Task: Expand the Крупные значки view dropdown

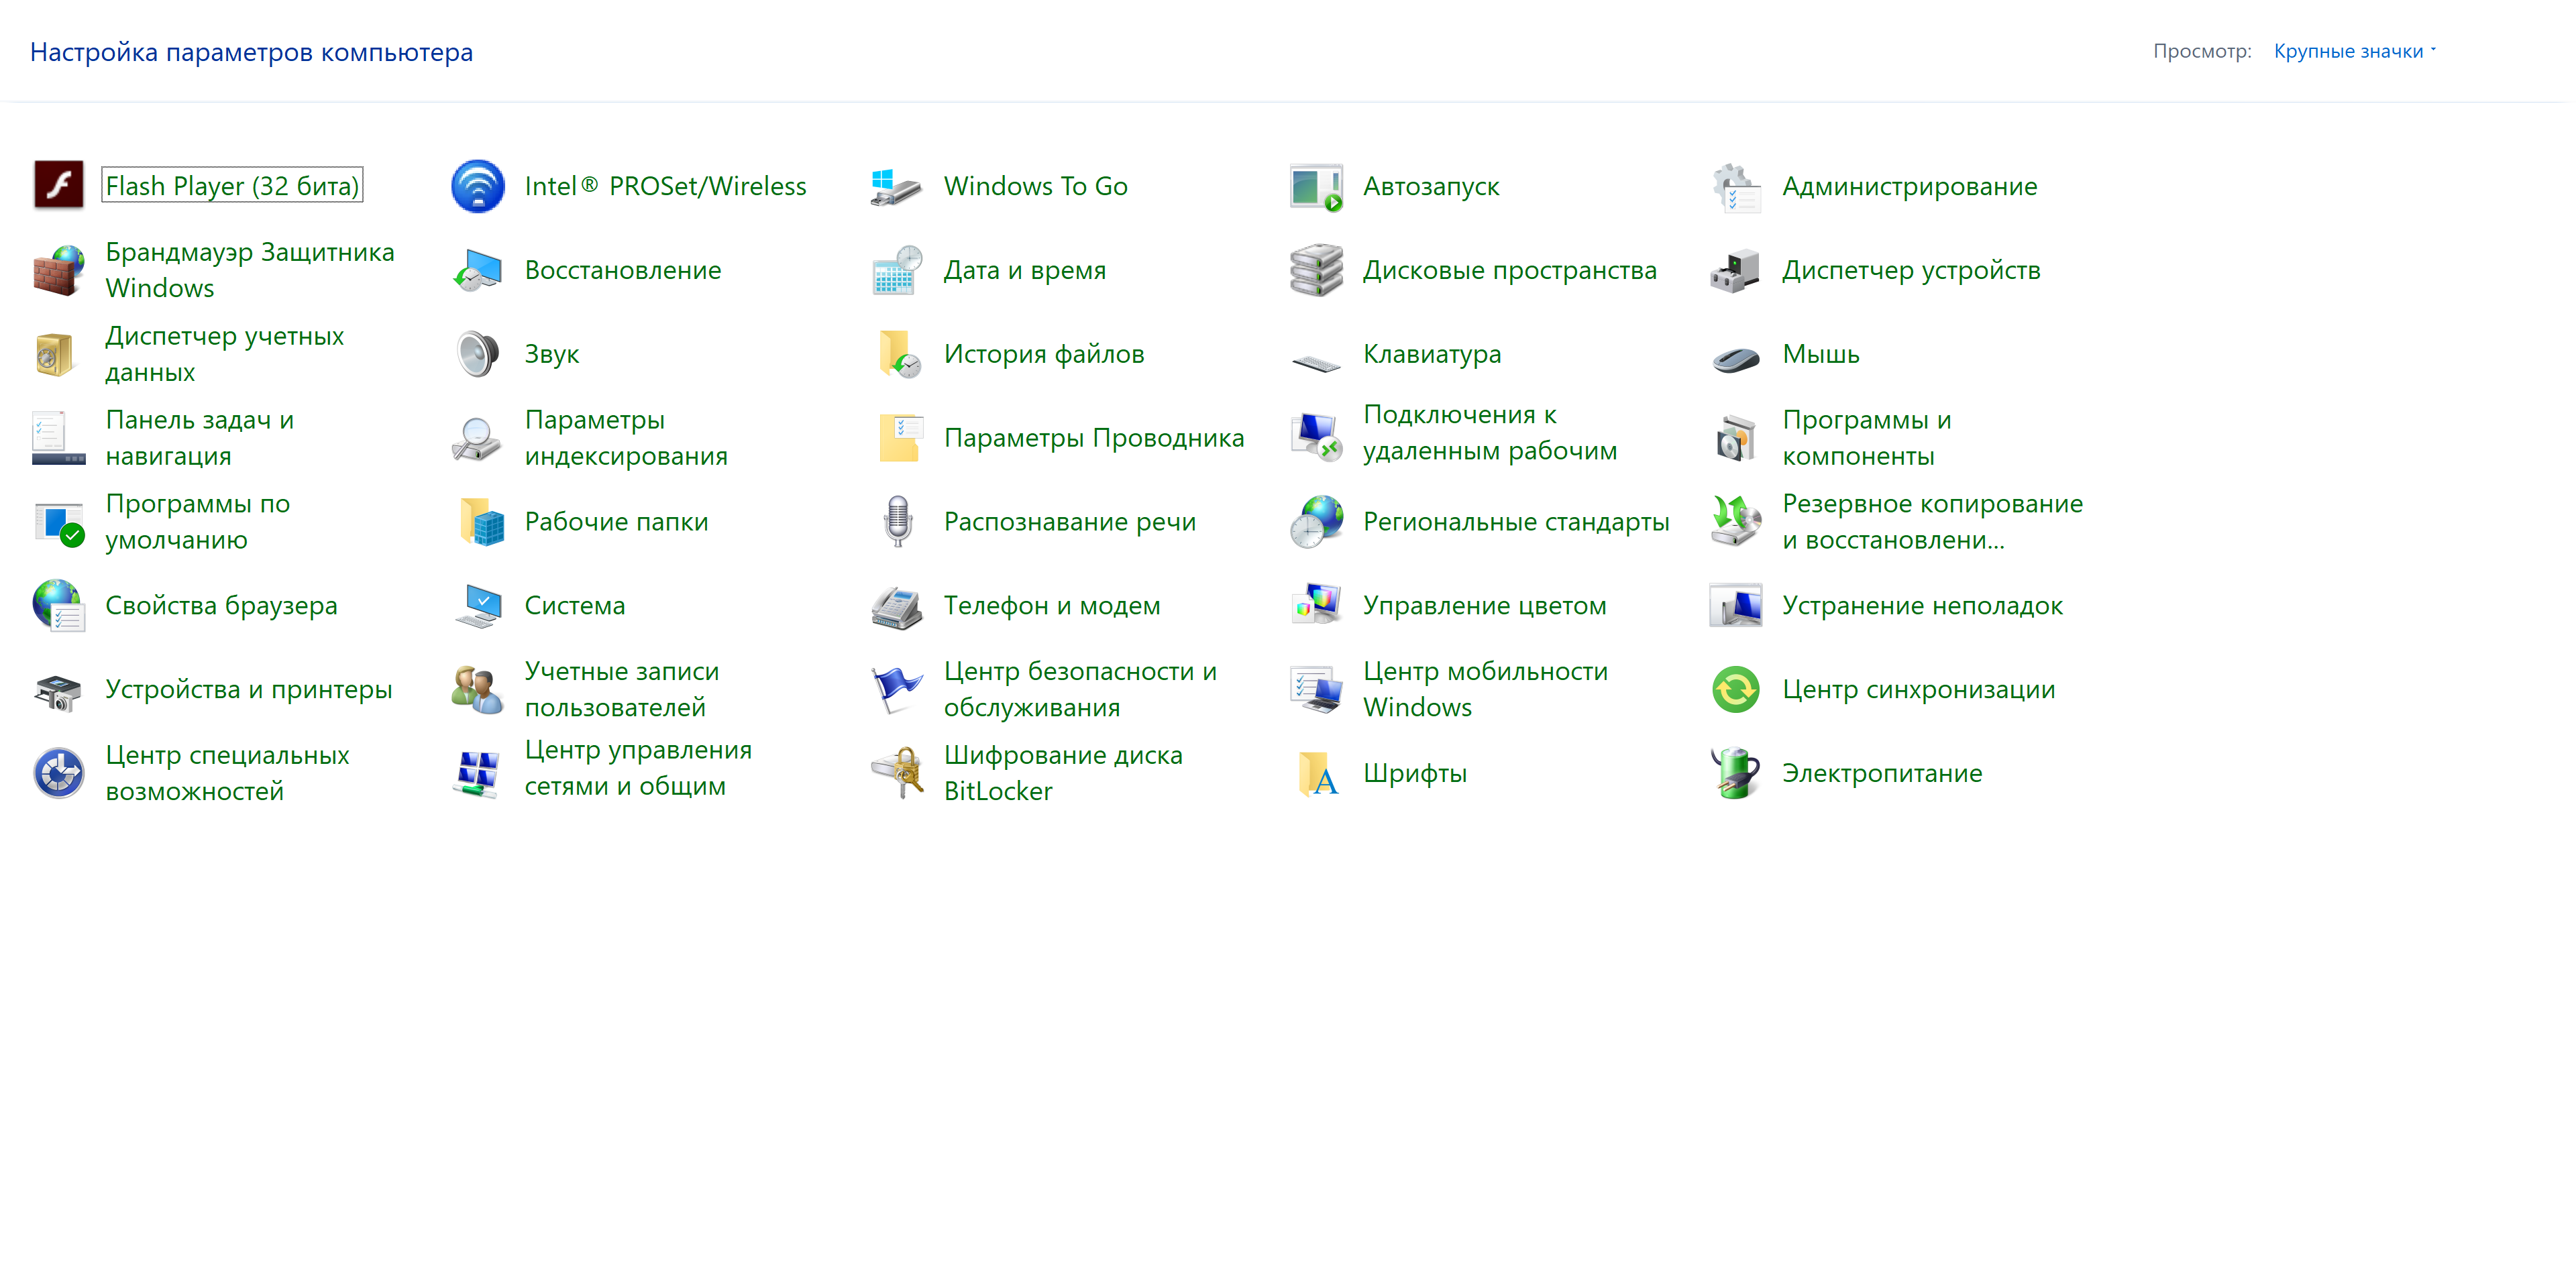Action: 2354,51
